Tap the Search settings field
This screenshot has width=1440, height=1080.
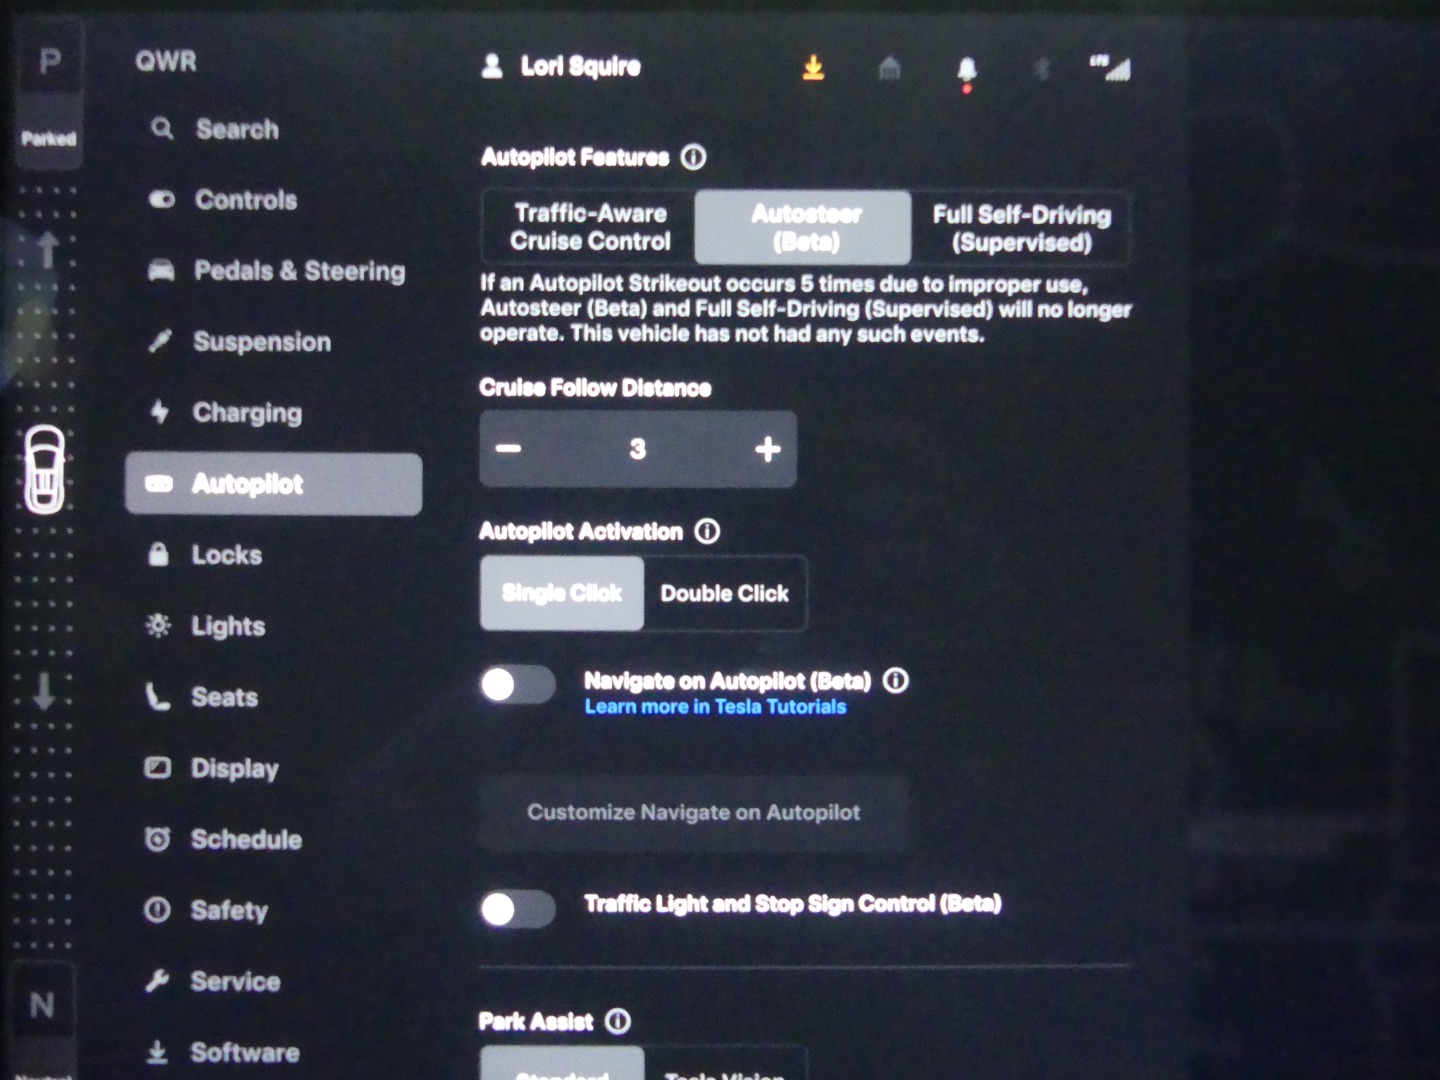click(x=237, y=129)
